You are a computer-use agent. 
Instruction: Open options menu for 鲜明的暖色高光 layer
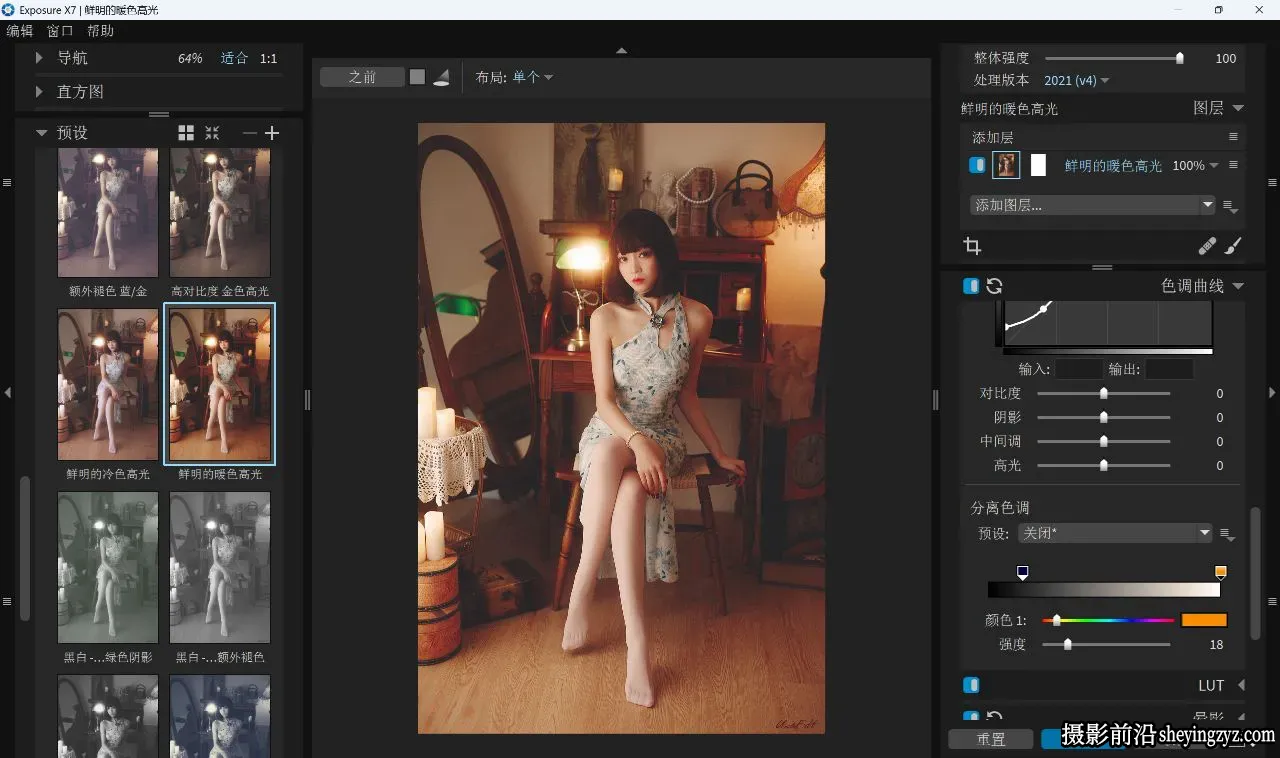(x=1233, y=165)
